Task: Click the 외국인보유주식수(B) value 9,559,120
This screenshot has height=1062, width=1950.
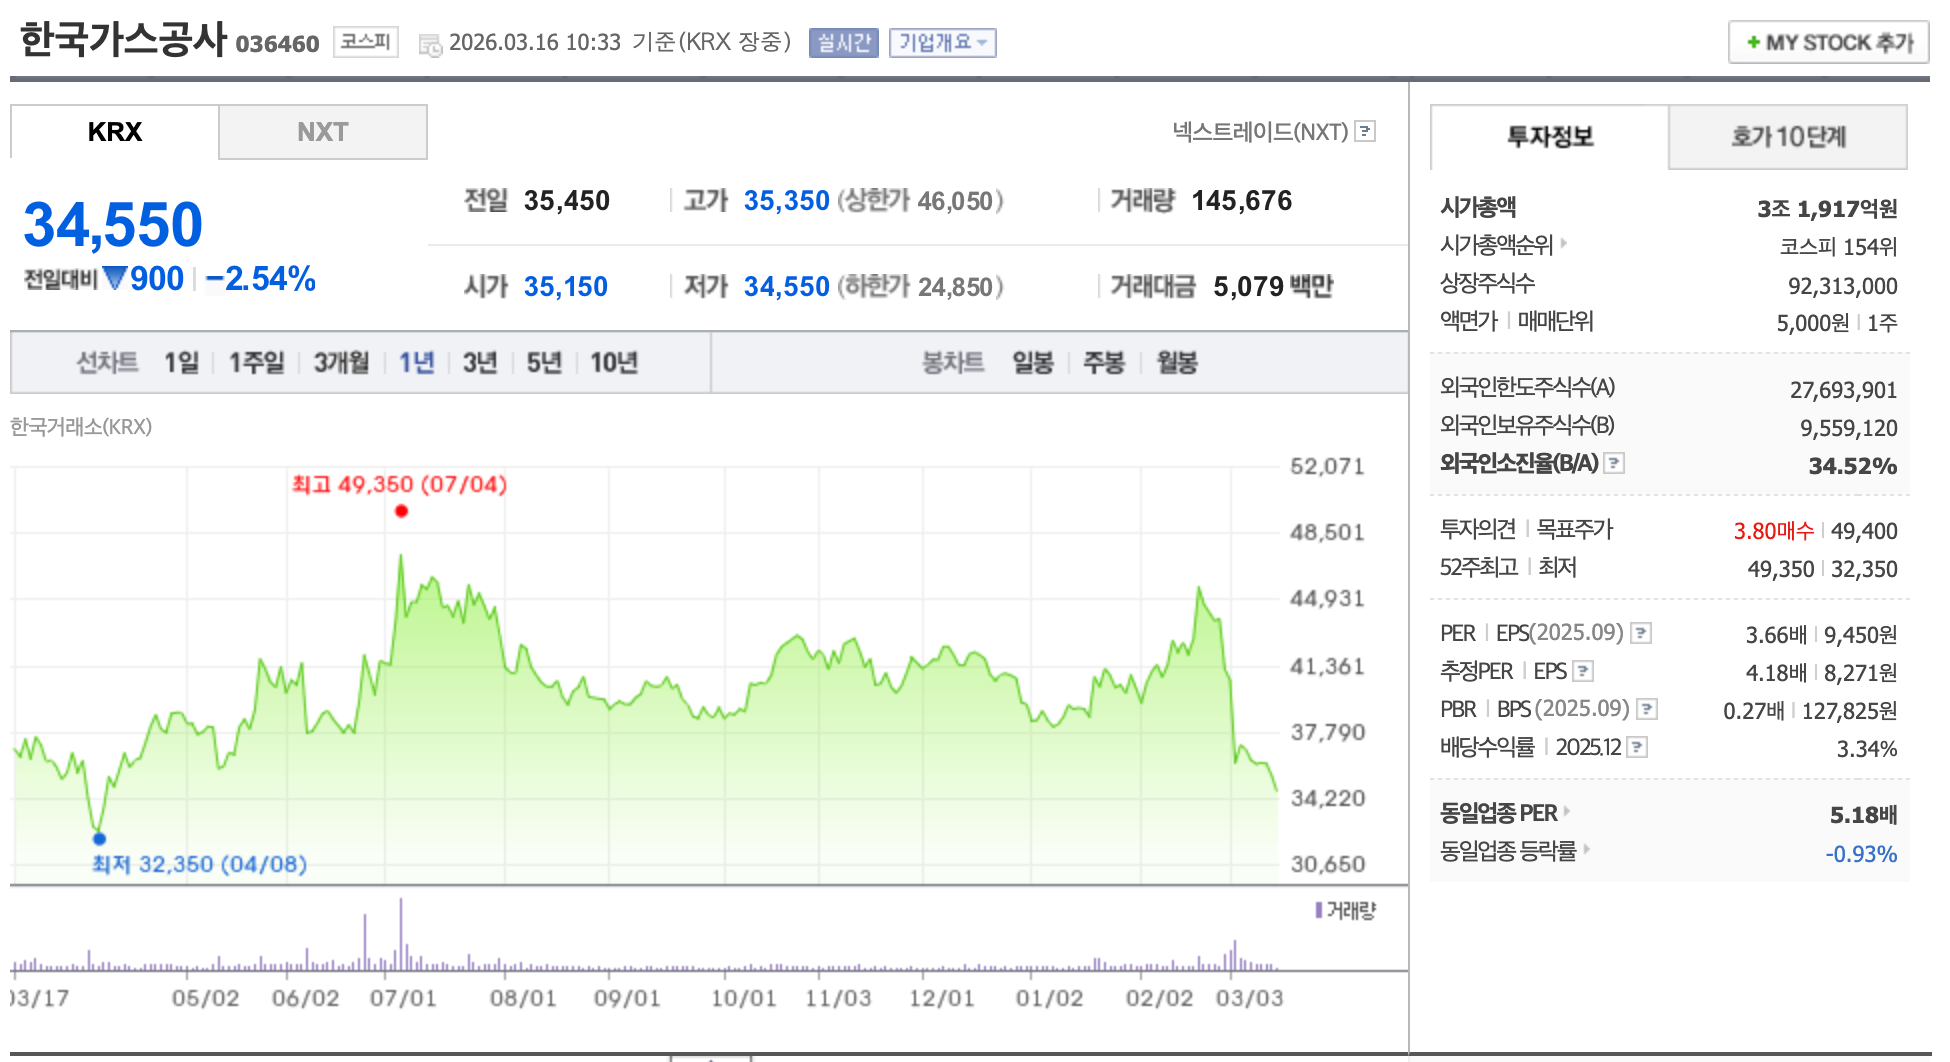Action: coord(1849,428)
